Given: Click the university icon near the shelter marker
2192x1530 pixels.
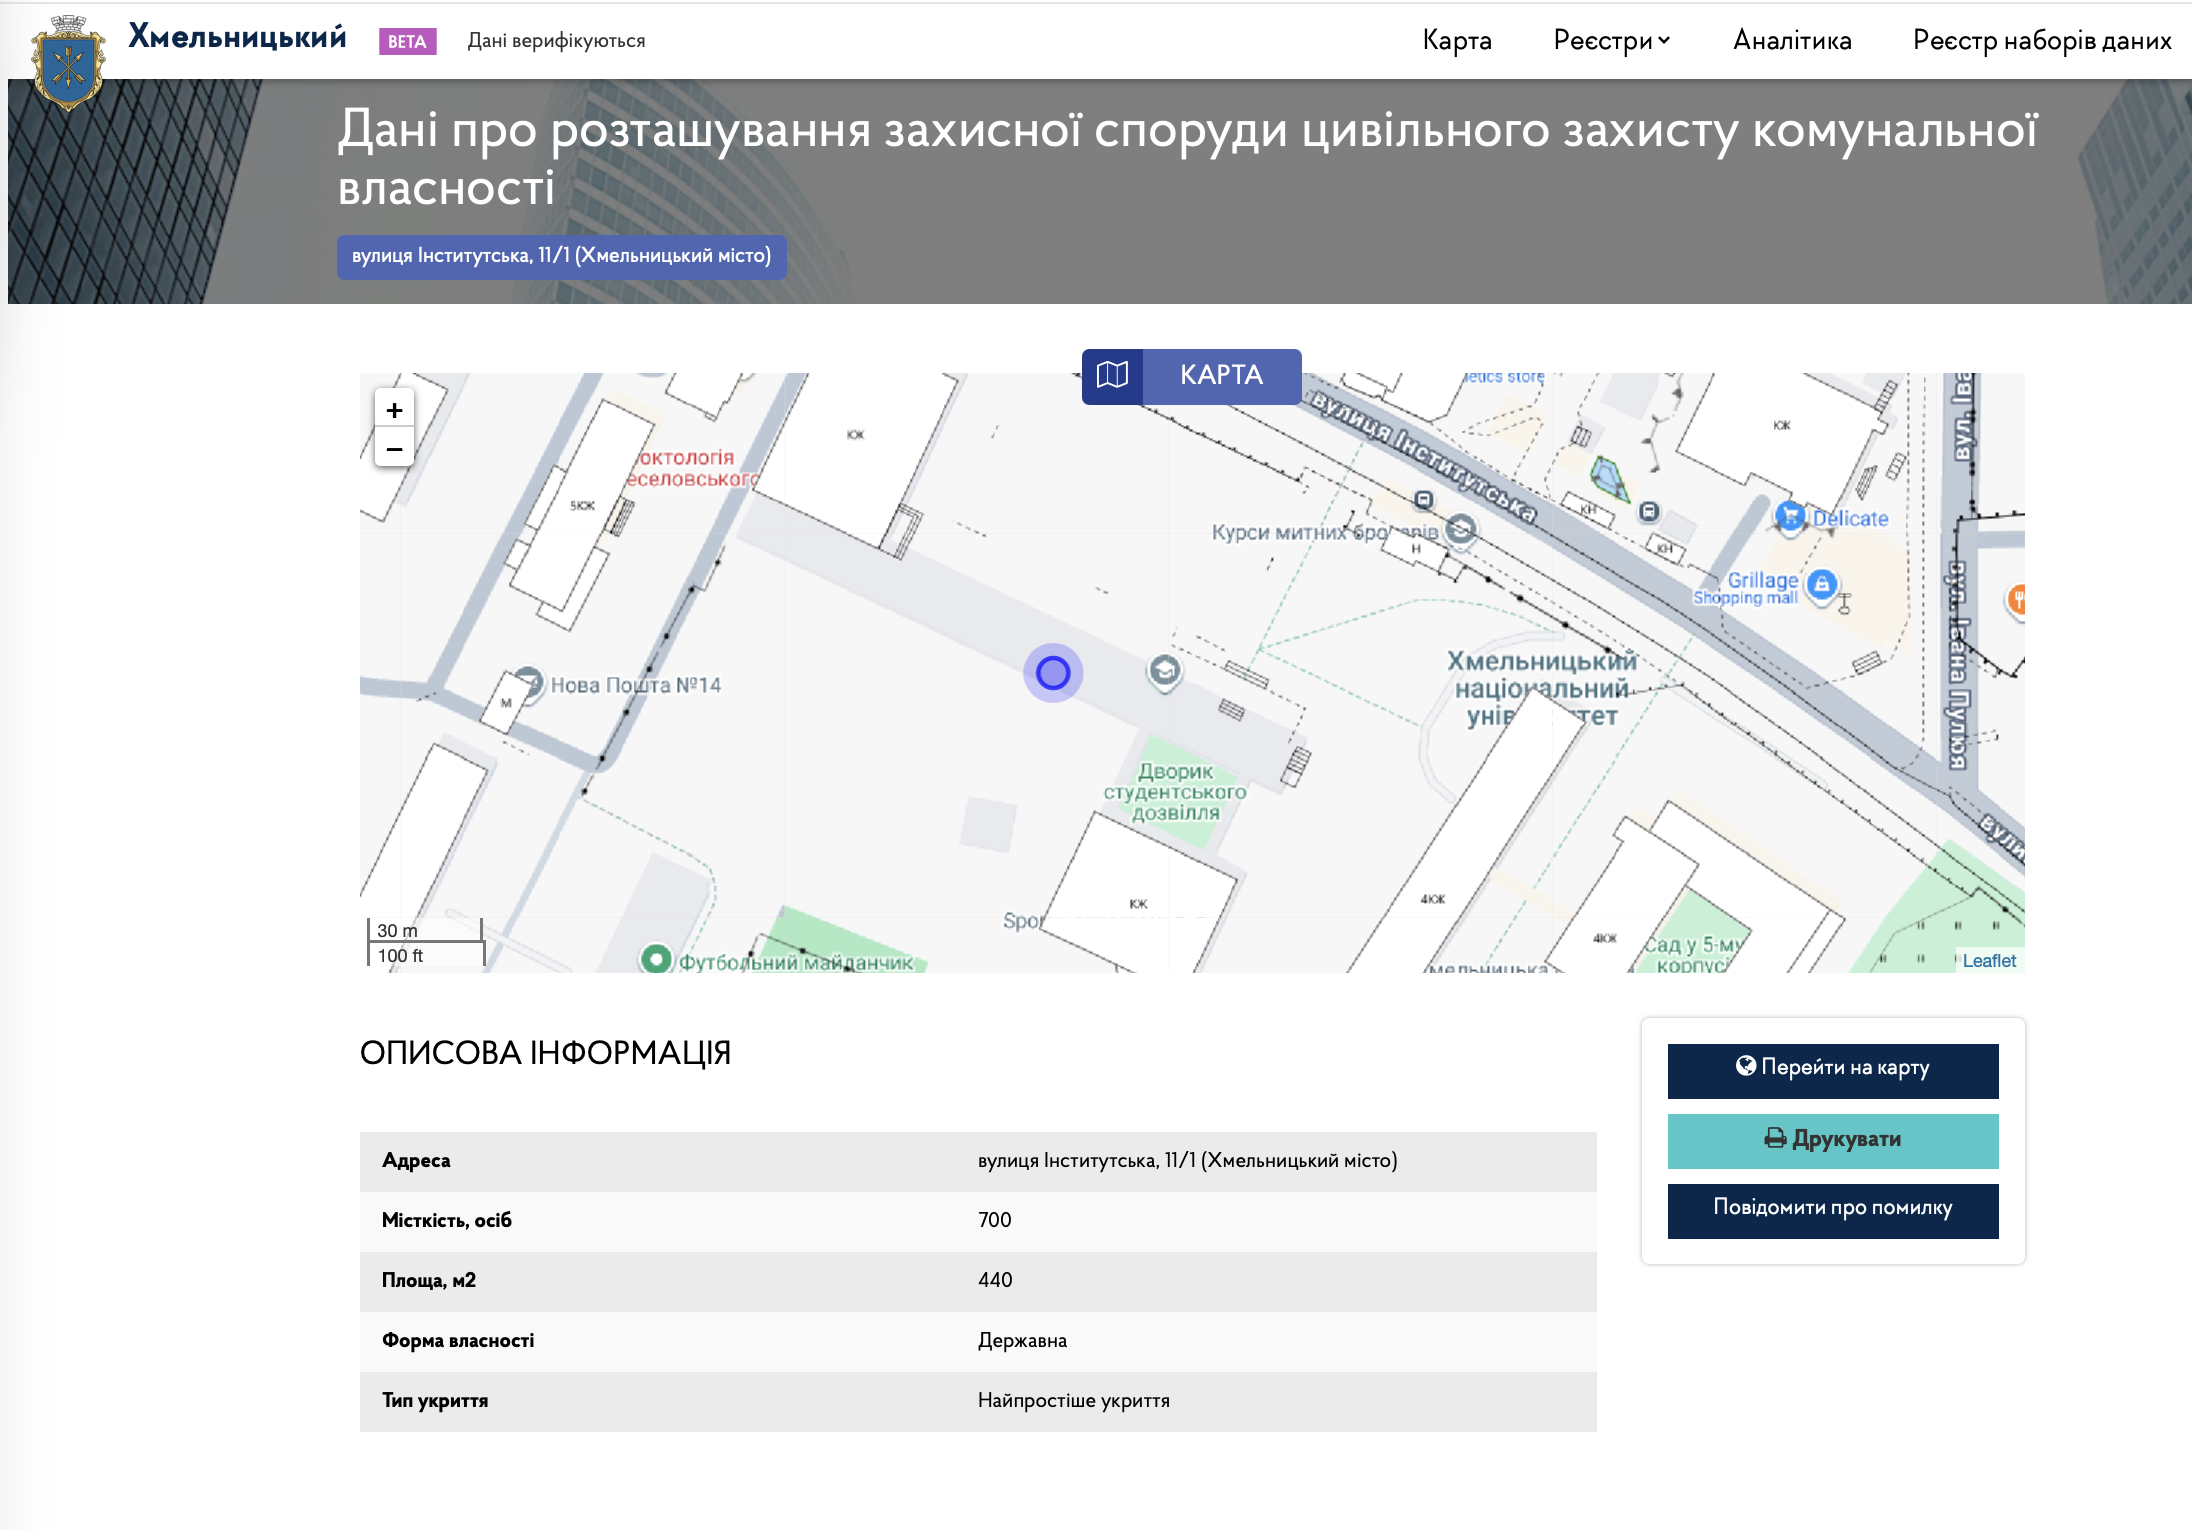Looking at the screenshot, I should (1164, 670).
